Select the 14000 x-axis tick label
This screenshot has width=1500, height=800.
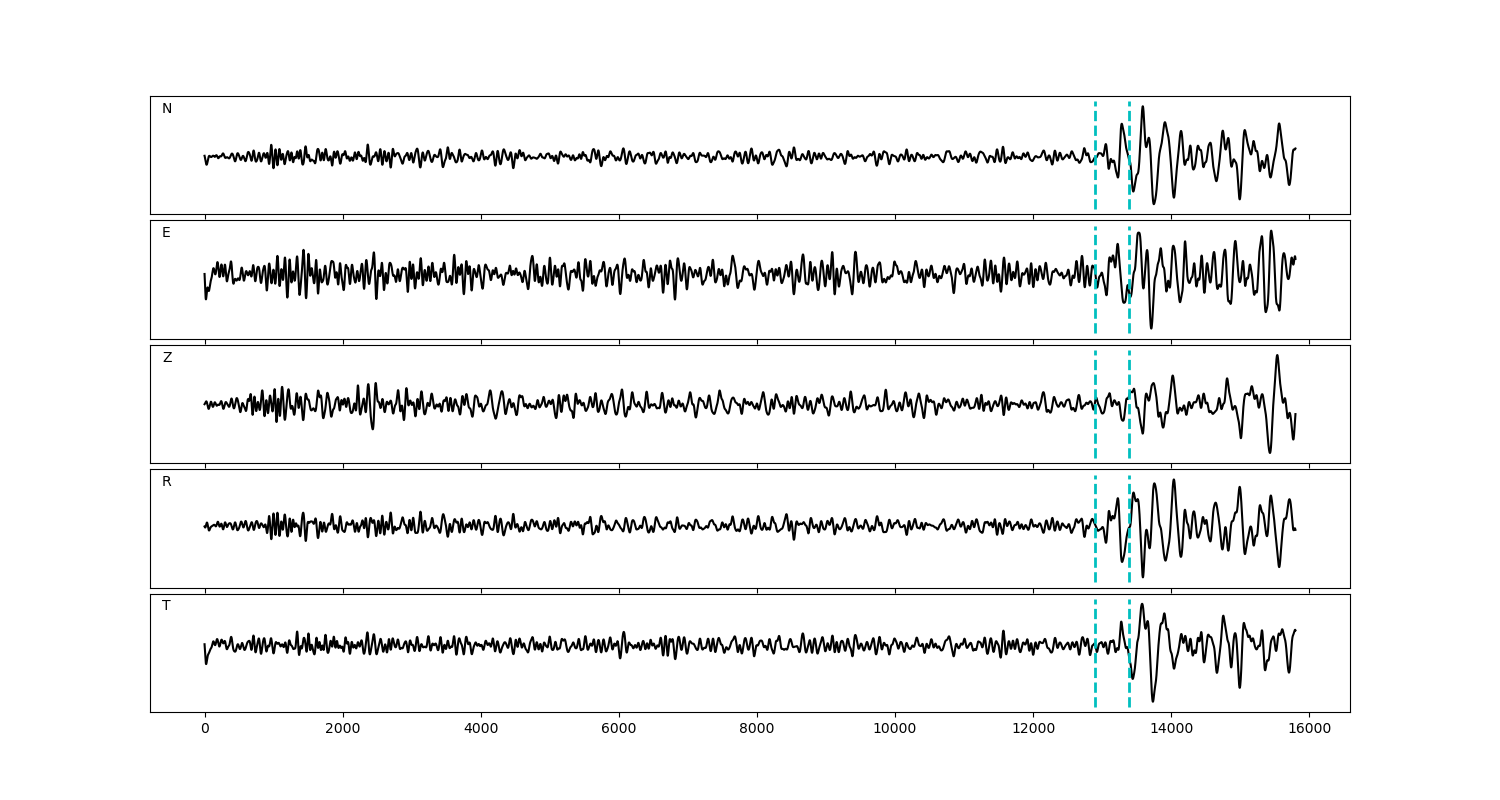(x=1171, y=729)
